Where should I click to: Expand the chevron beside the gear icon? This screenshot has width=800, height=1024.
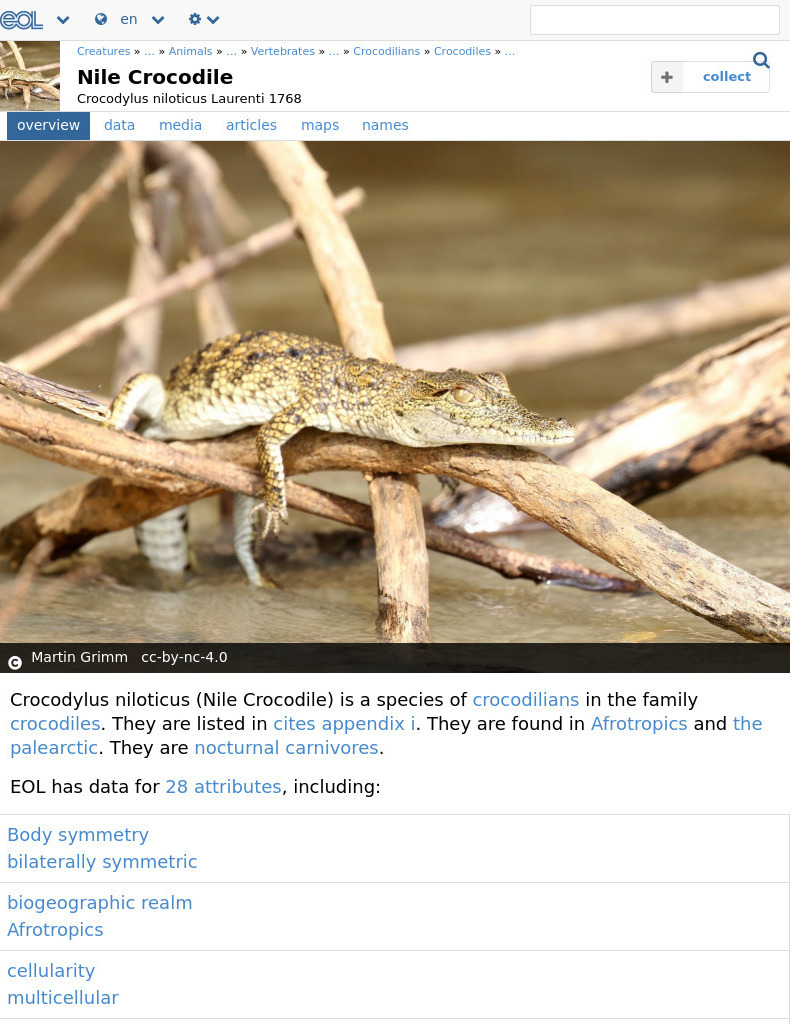coord(212,19)
